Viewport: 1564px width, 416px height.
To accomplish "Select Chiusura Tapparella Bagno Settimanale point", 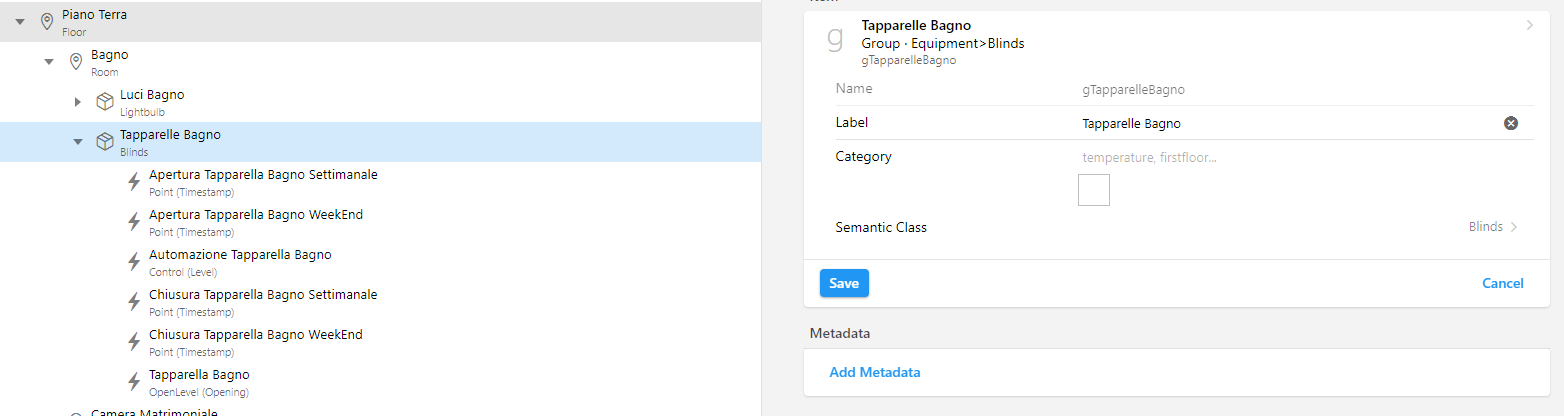I will click(x=262, y=295).
